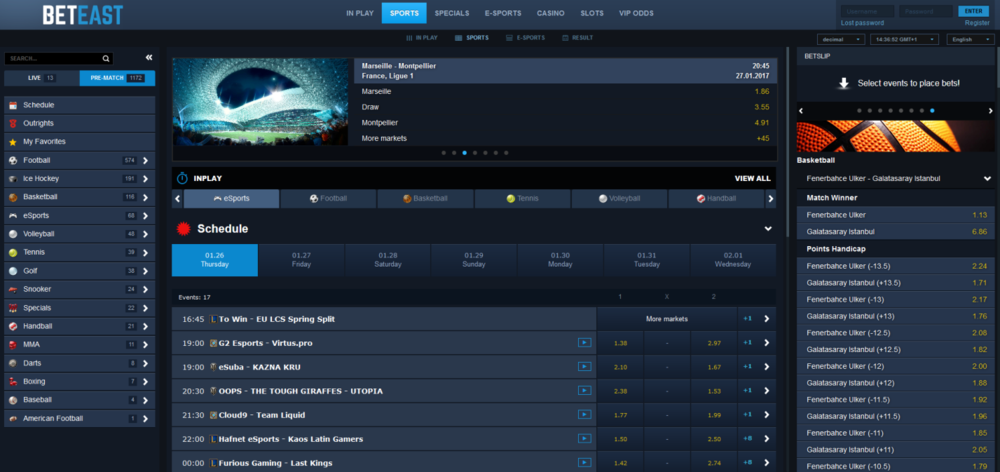This screenshot has width=1000, height=472.
Task: Click the Username input field
Action: [867, 11]
